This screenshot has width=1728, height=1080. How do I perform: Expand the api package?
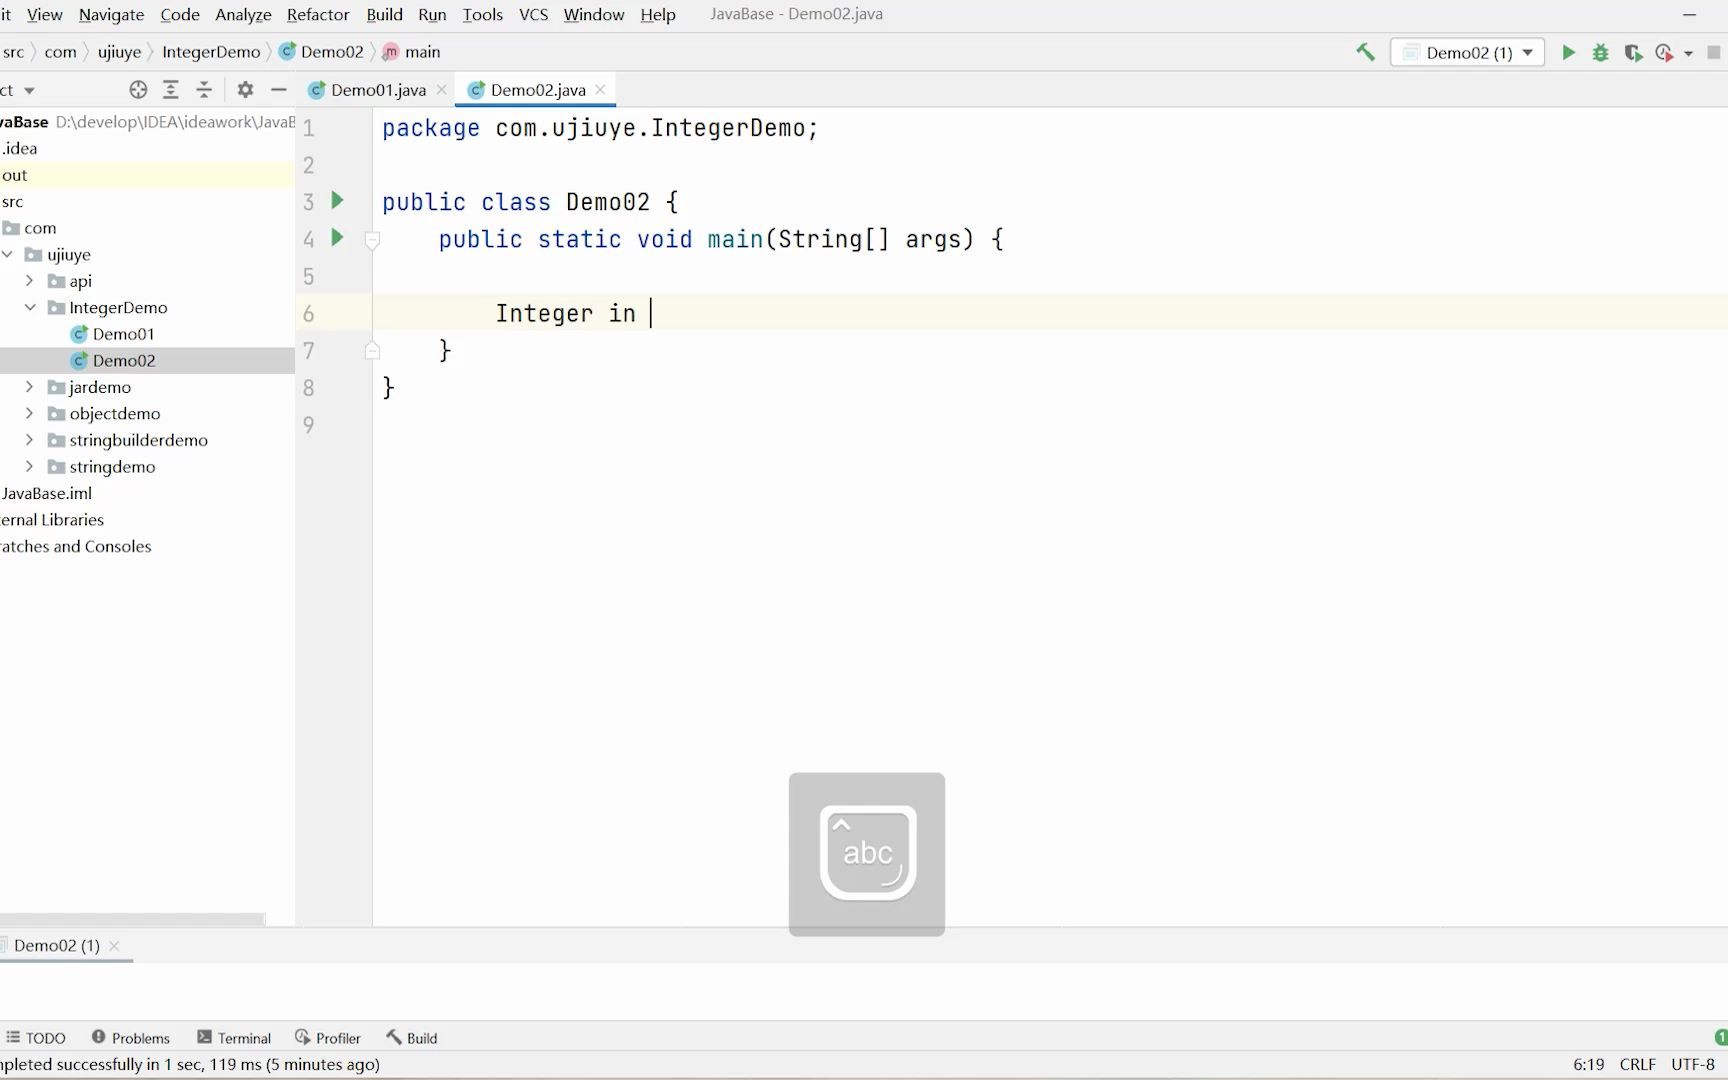coord(30,281)
